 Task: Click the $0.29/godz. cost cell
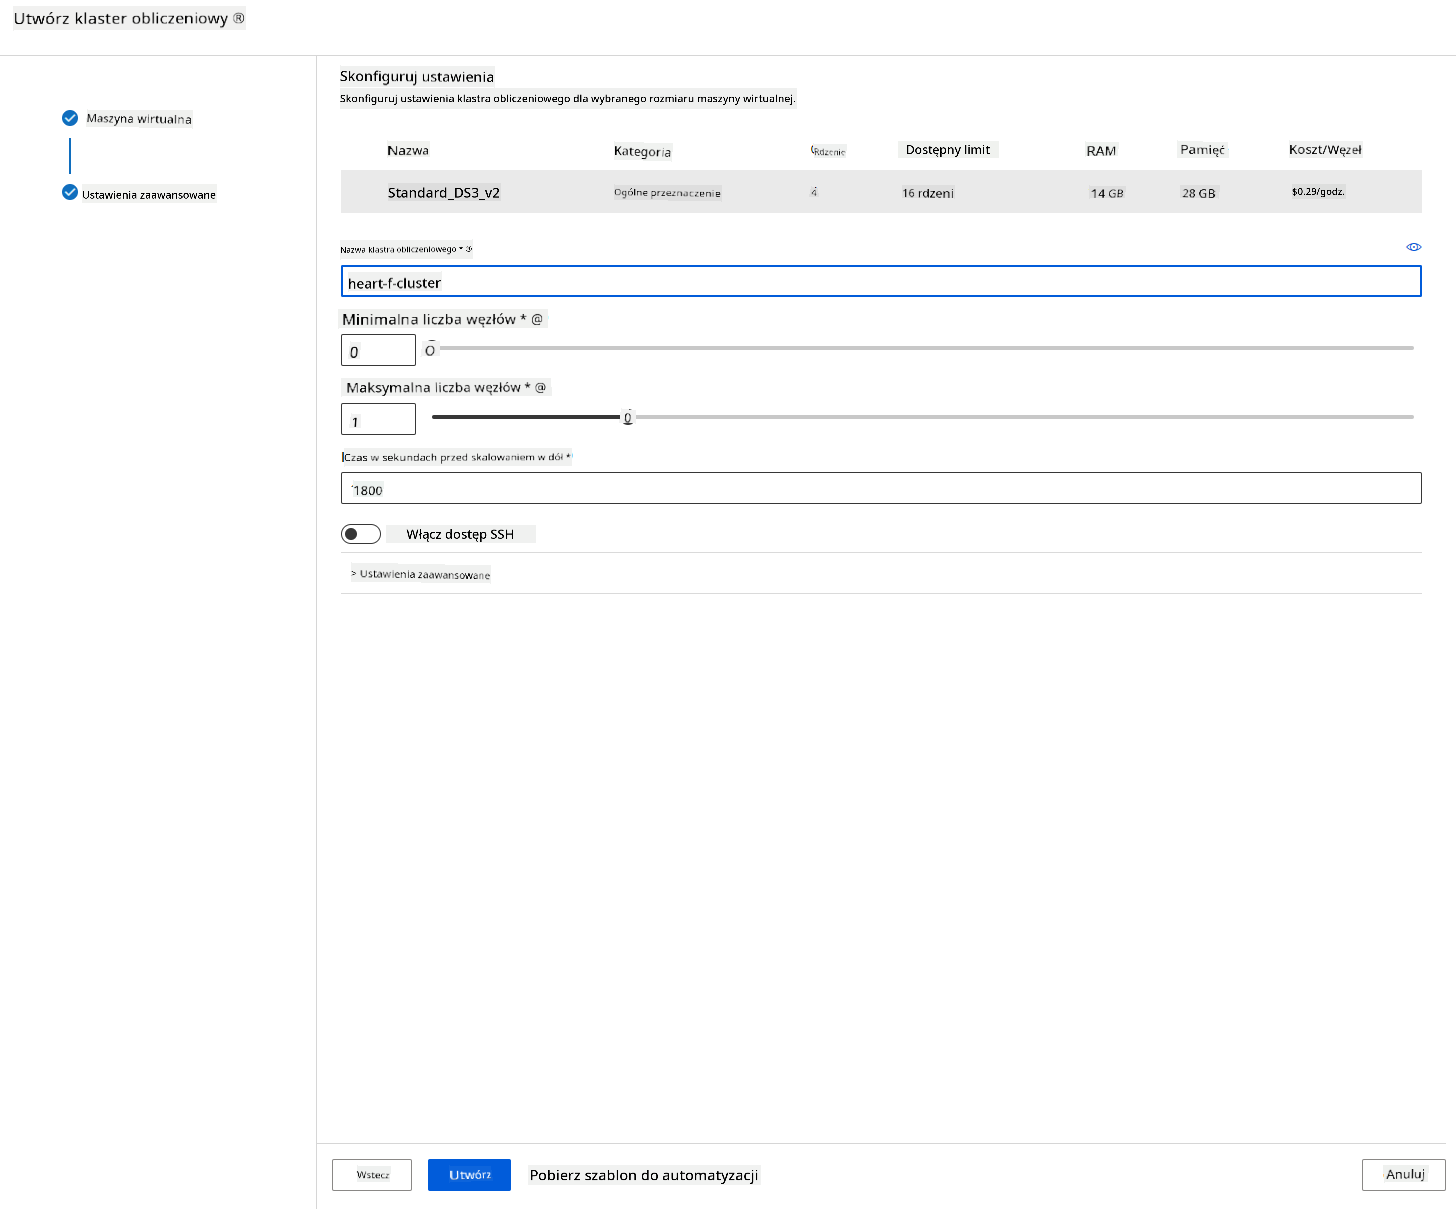pyautogui.click(x=1318, y=192)
